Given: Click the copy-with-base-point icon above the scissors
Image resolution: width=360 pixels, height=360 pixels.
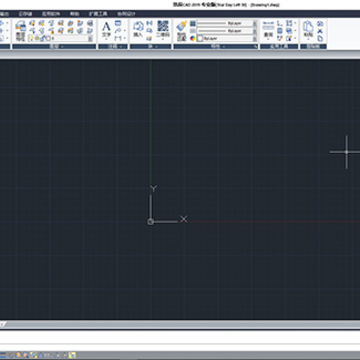Looking at the screenshot, I should point(320,24).
